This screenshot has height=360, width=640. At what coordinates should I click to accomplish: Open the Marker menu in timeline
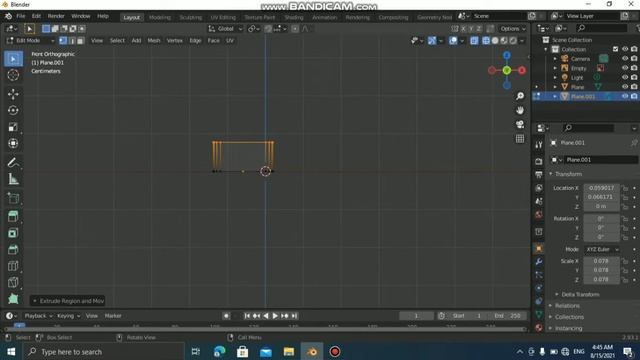click(x=113, y=316)
